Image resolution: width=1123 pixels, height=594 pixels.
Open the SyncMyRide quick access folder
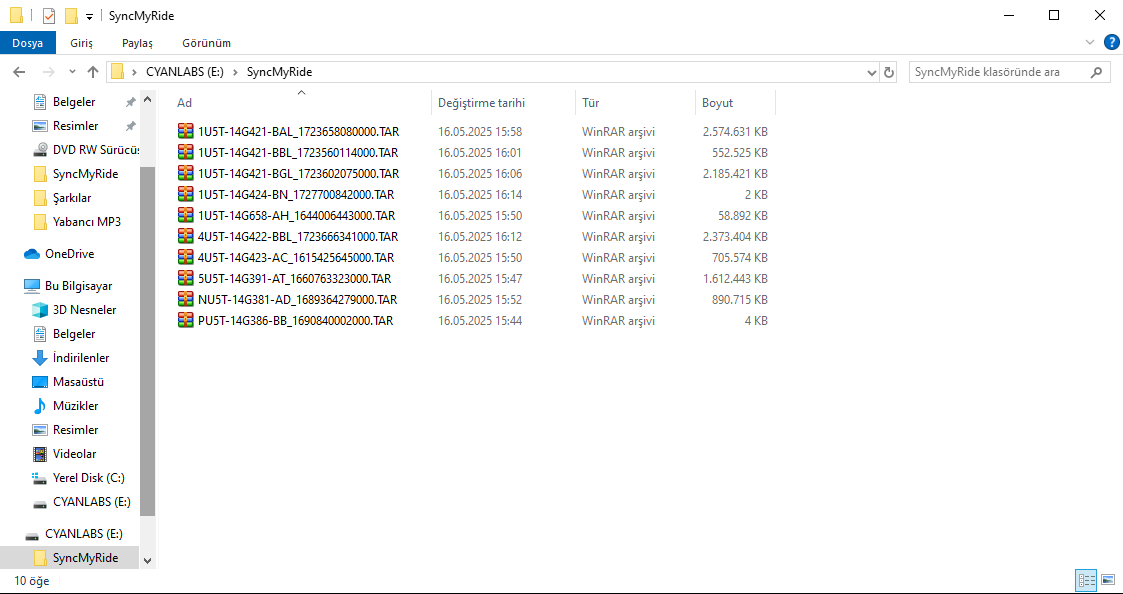(85, 173)
